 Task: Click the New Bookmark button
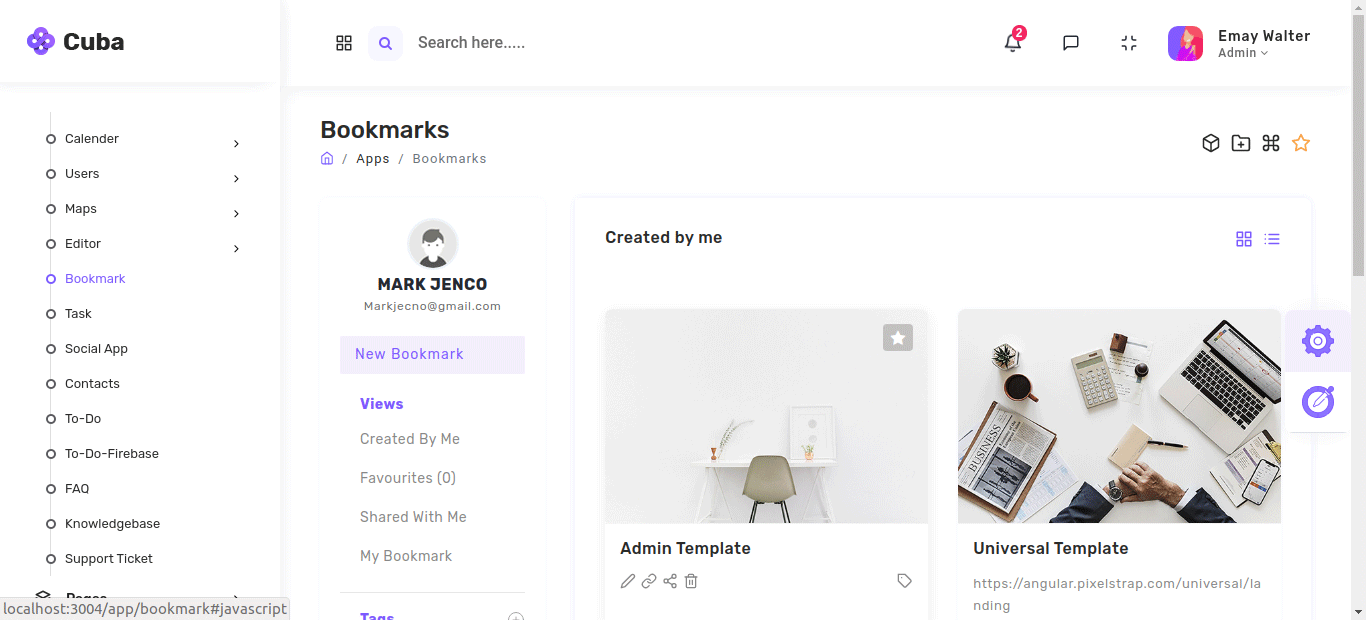432,354
